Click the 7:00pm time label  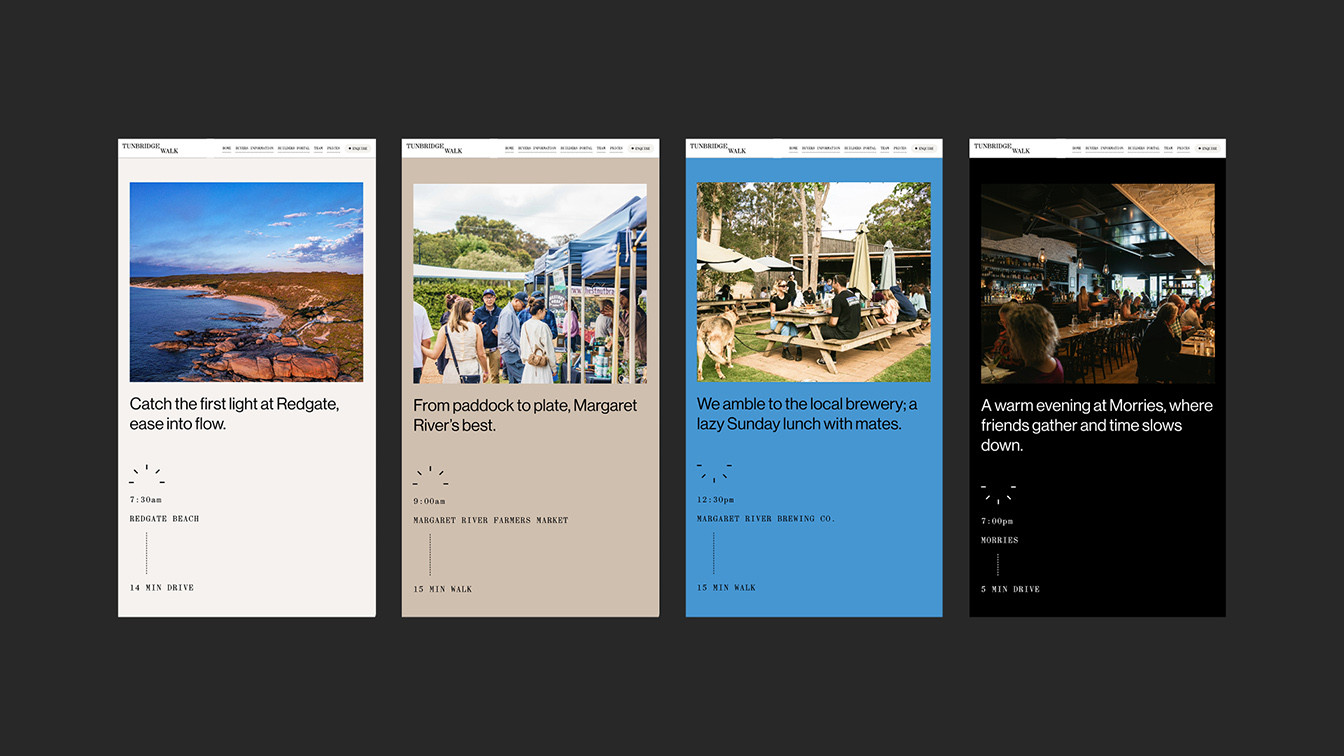[997, 521]
